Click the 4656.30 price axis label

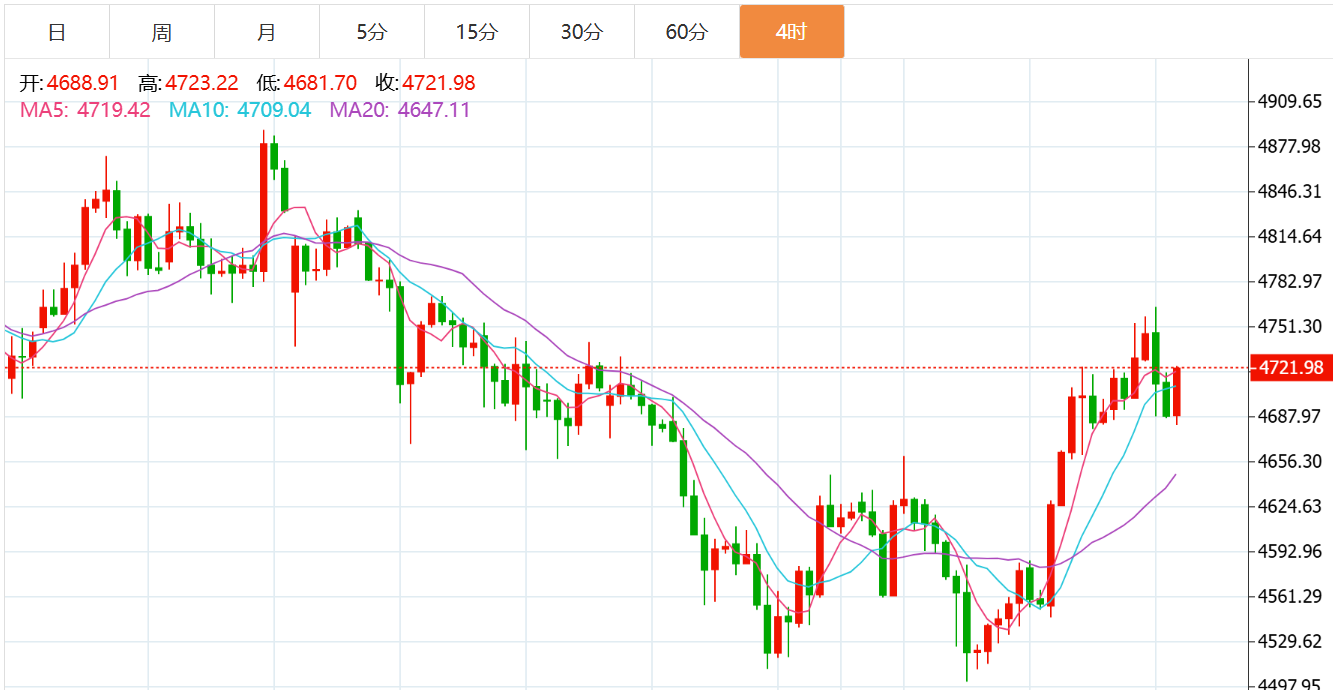pyautogui.click(x=1291, y=461)
